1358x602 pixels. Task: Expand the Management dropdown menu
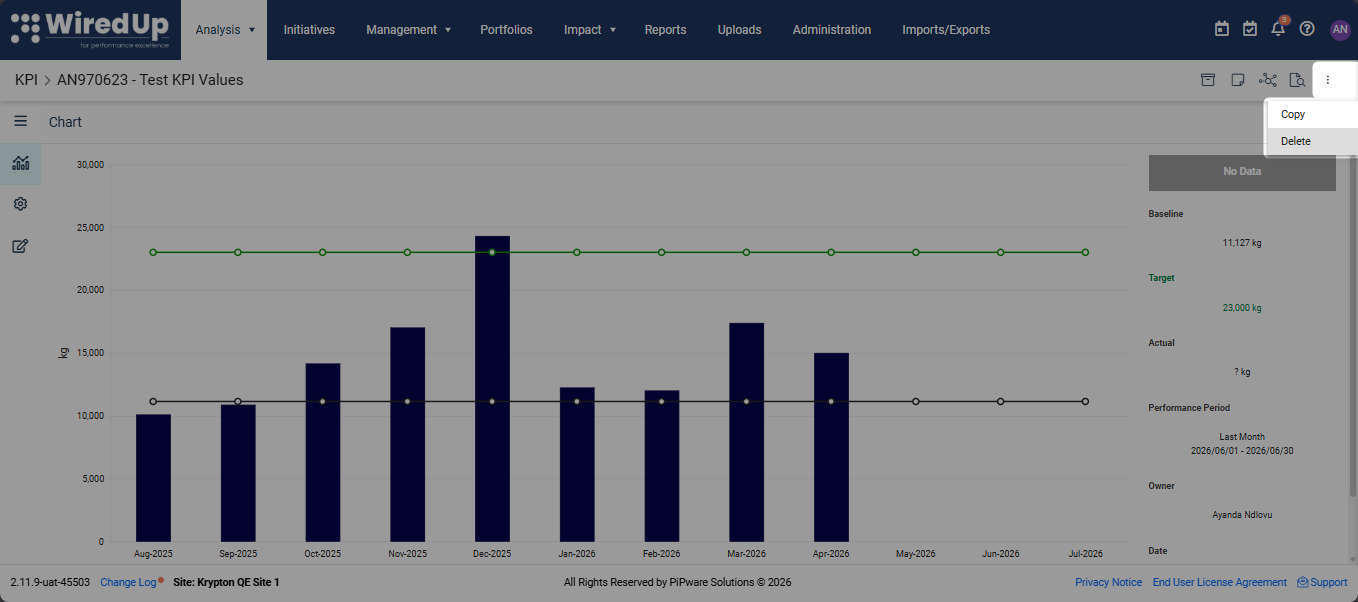(x=408, y=30)
